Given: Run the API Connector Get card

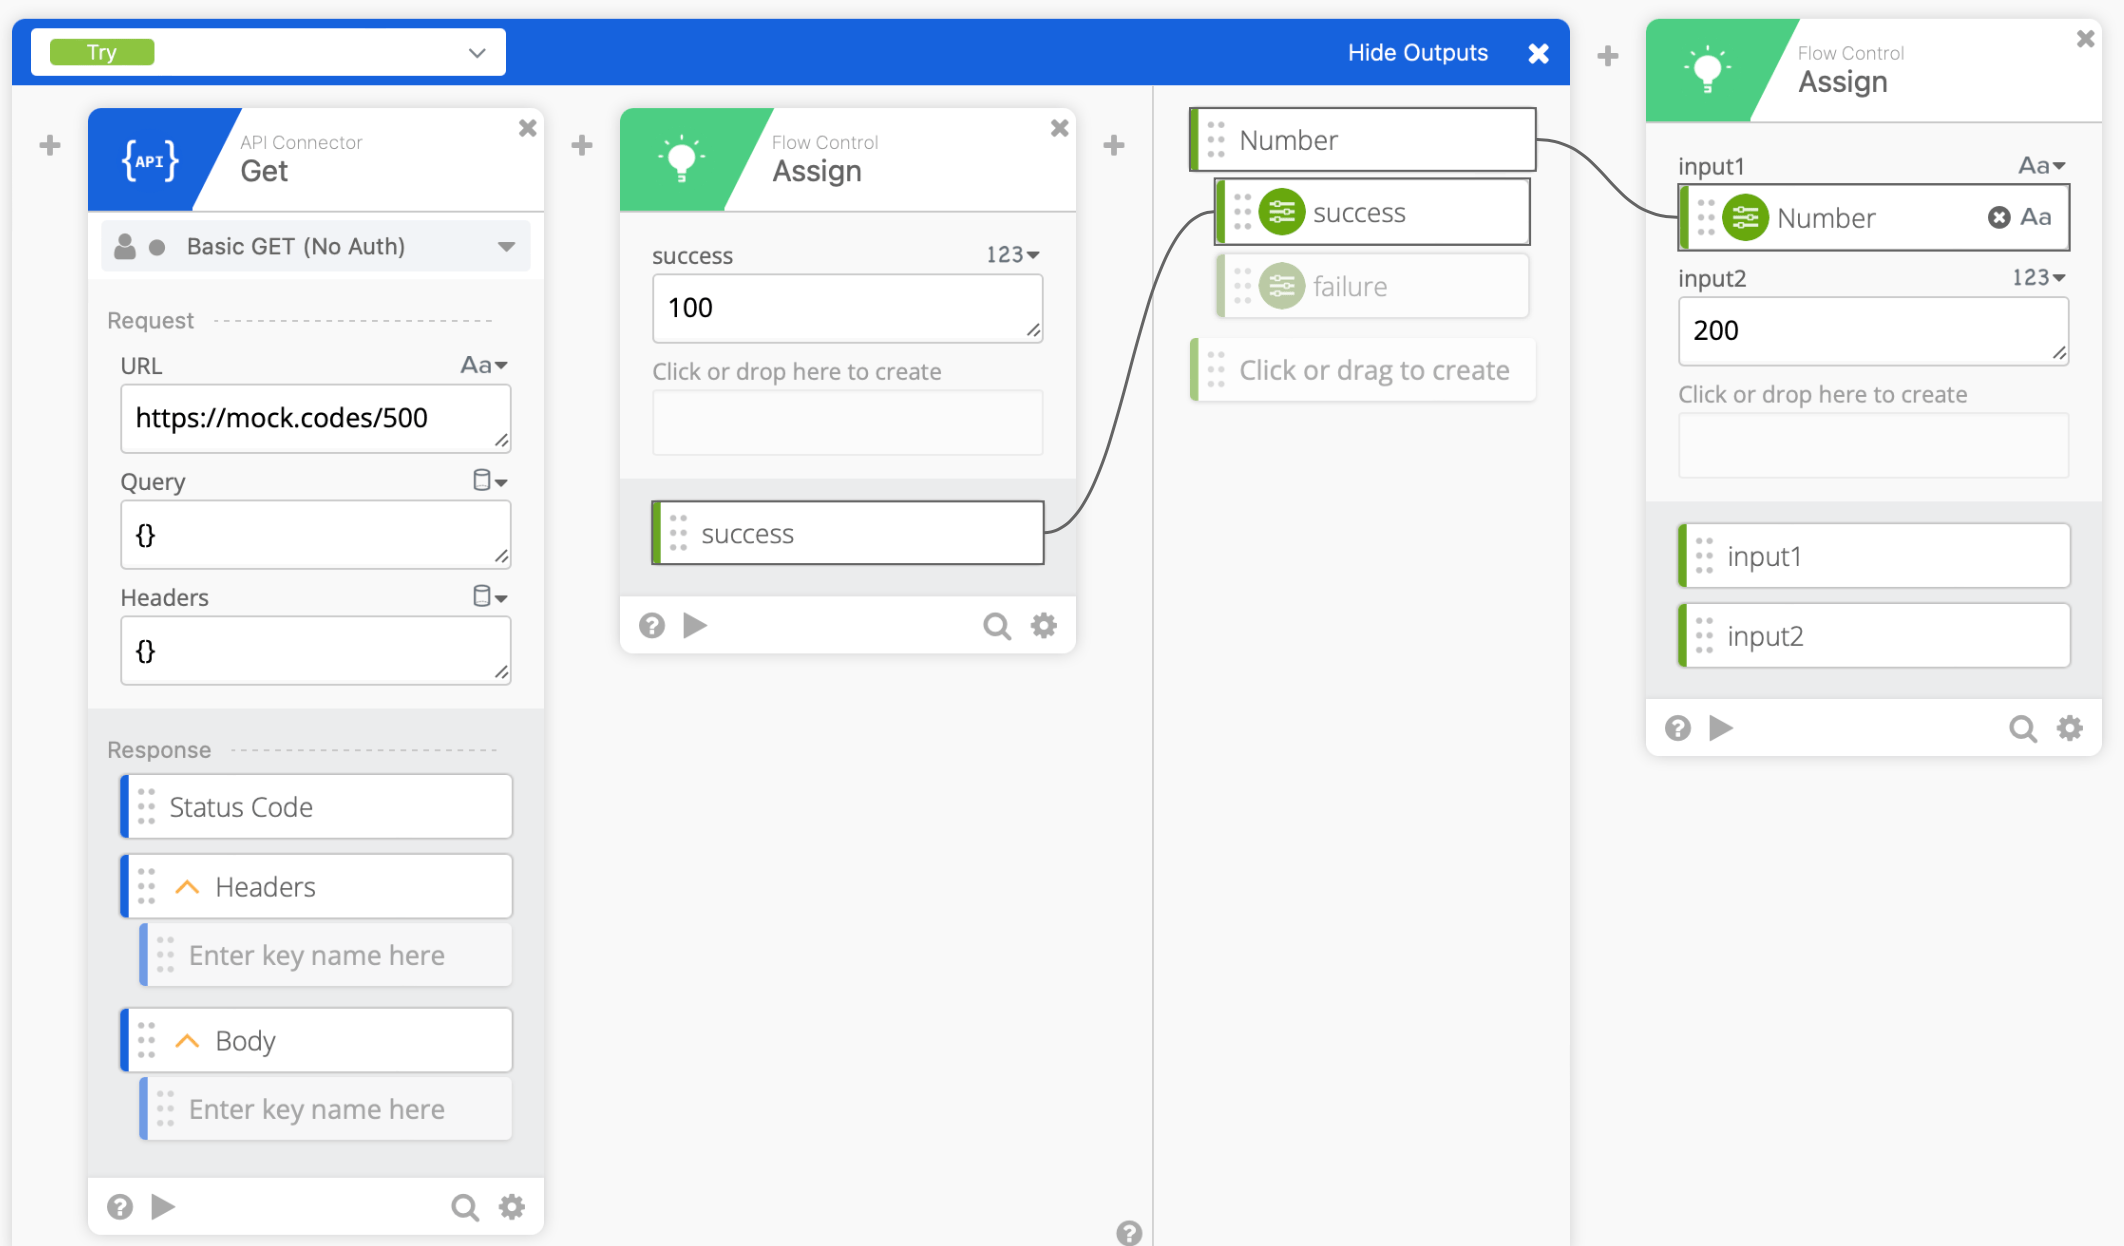Looking at the screenshot, I should click(x=163, y=1207).
